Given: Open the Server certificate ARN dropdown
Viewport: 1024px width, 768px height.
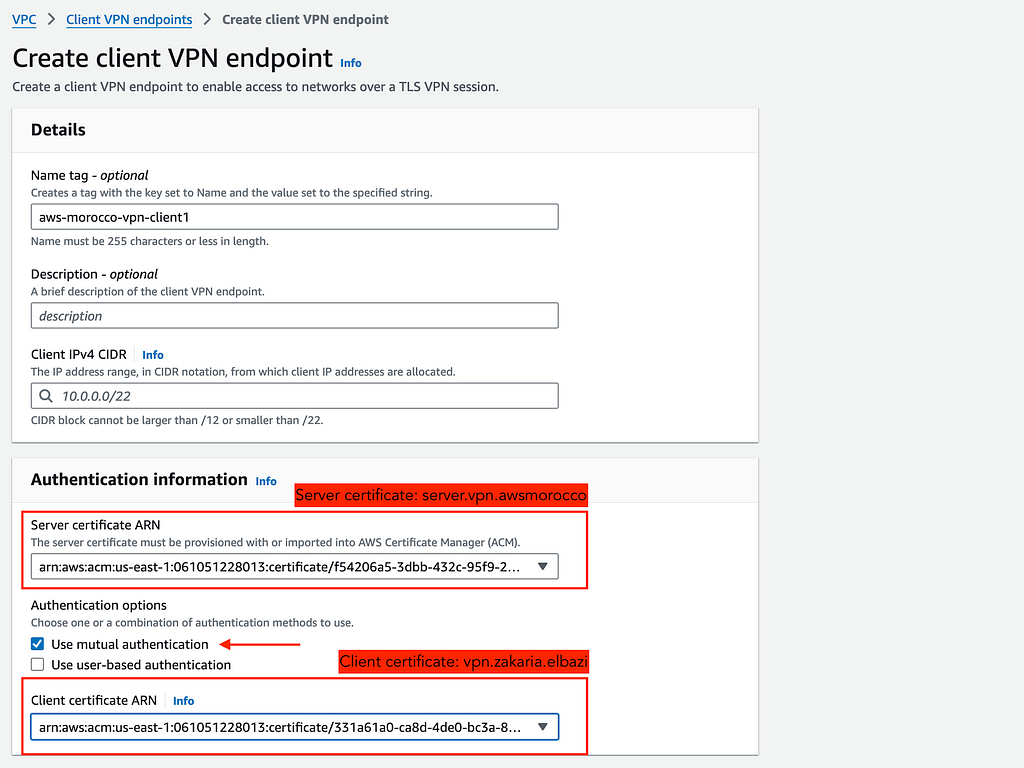Looking at the screenshot, I should [295, 566].
